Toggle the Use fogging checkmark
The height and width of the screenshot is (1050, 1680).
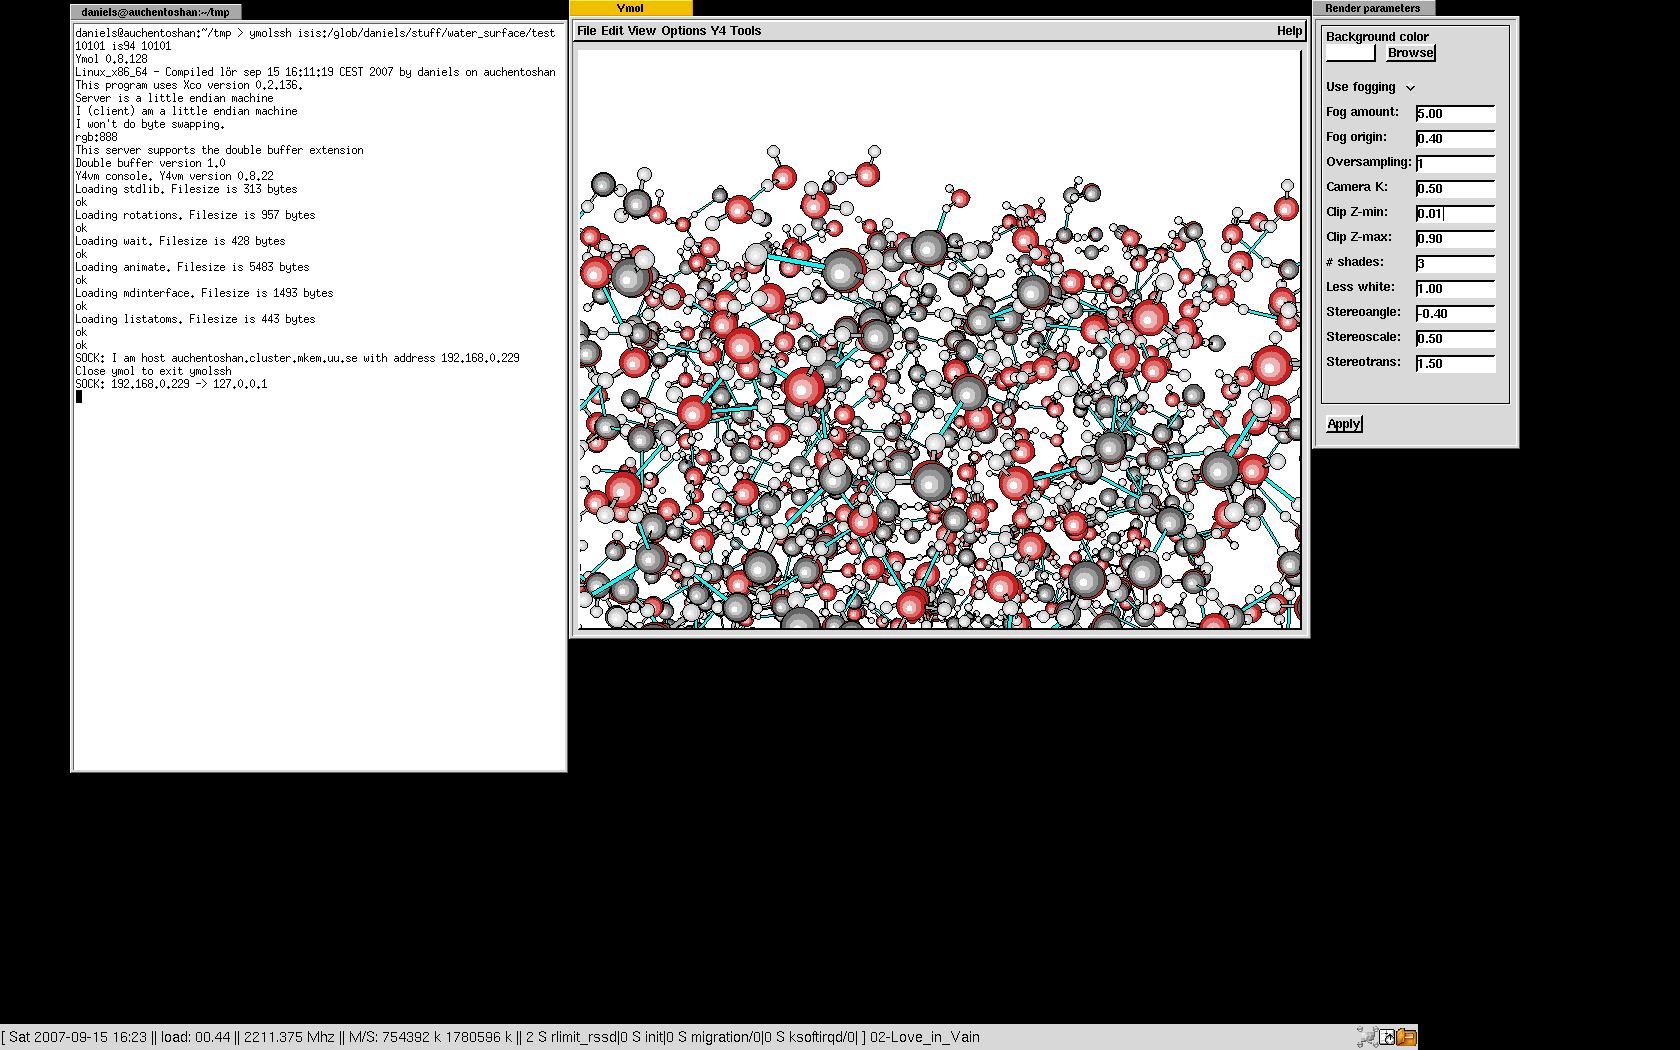1410,87
